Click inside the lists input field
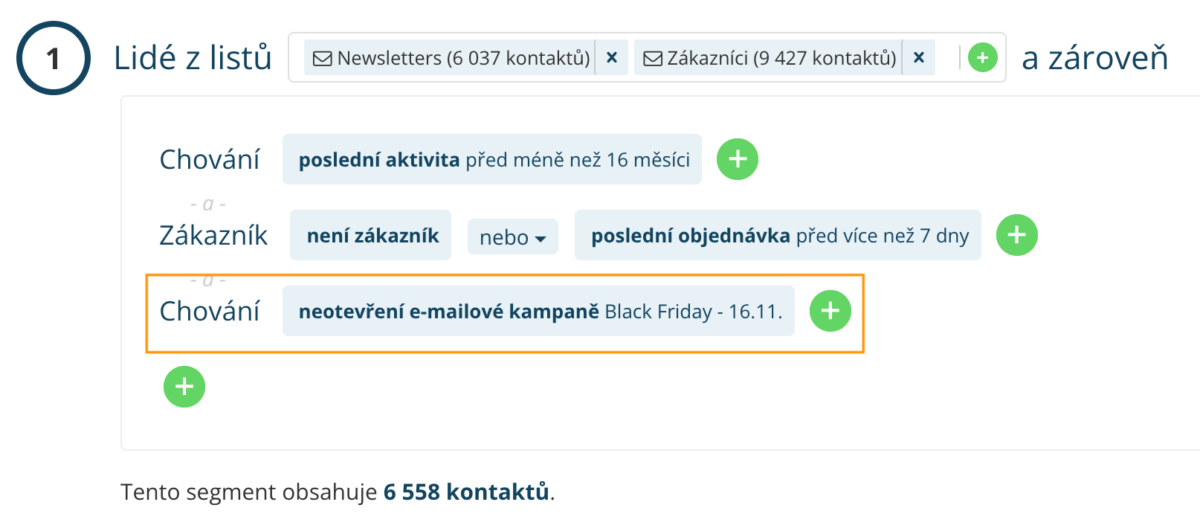The image size is (1200, 528). 948,58
